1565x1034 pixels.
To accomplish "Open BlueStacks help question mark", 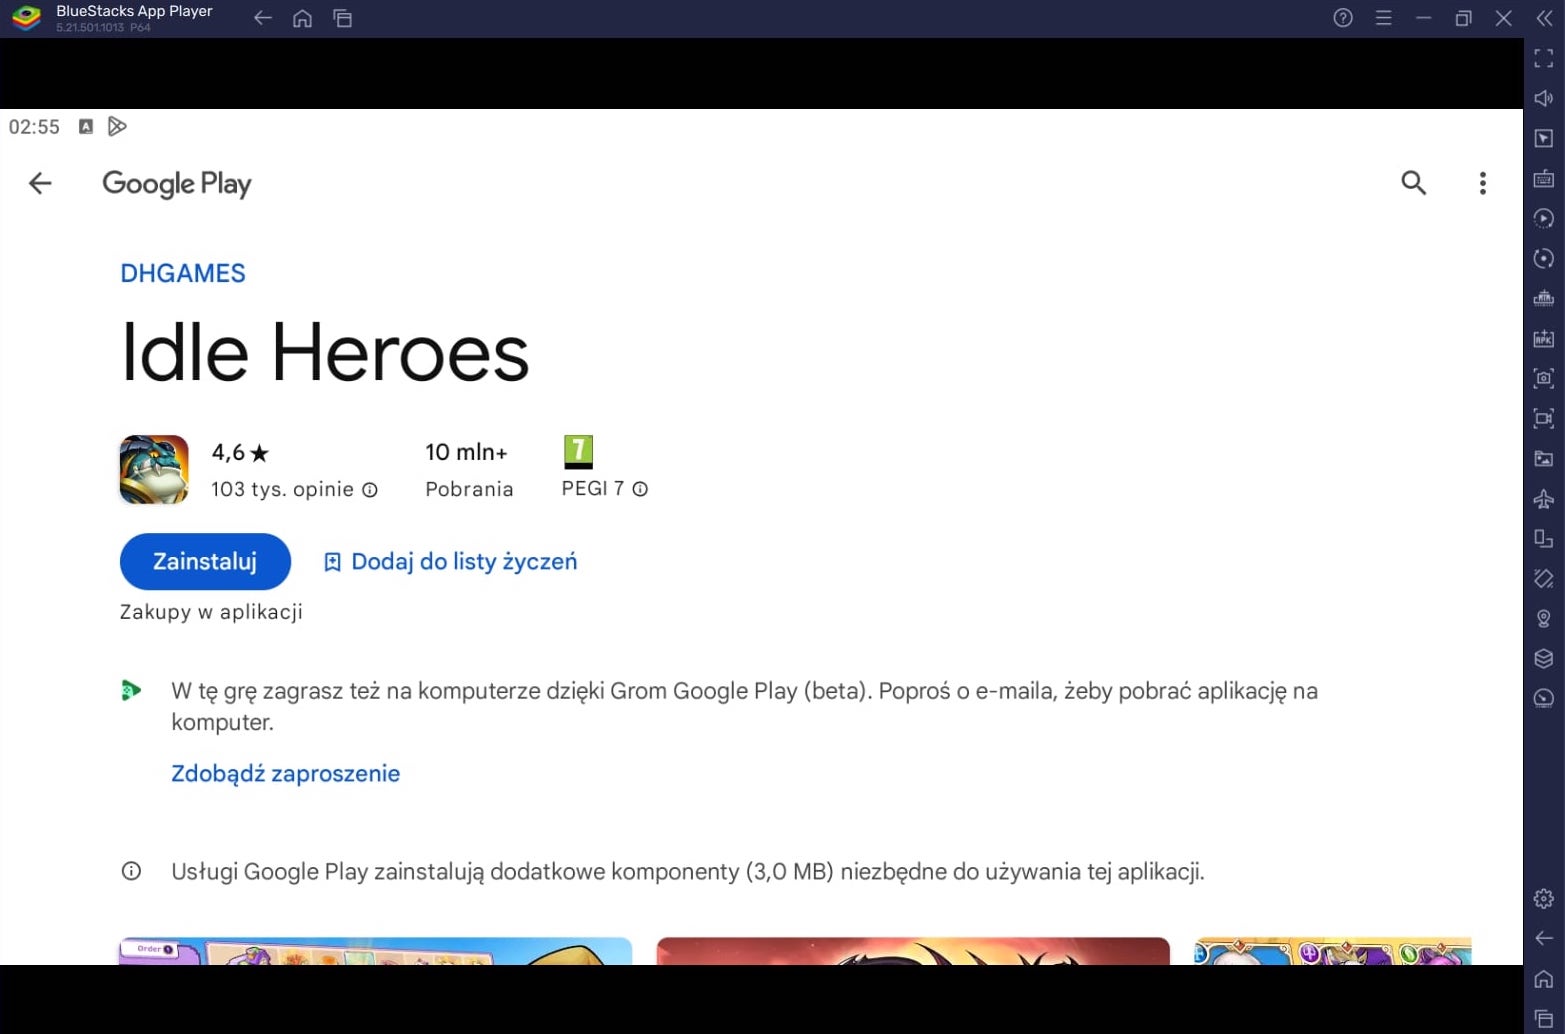I will (x=1343, y=18).
